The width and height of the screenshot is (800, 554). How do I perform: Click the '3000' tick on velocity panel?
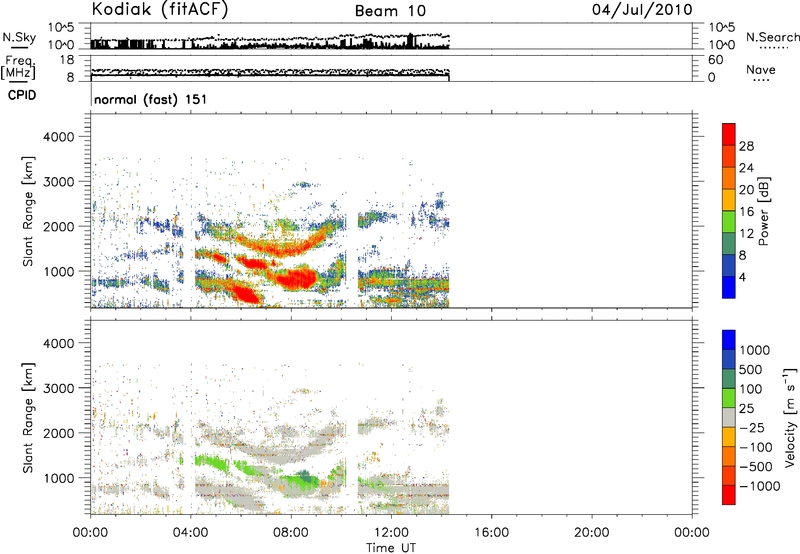(x=59, y=388)
